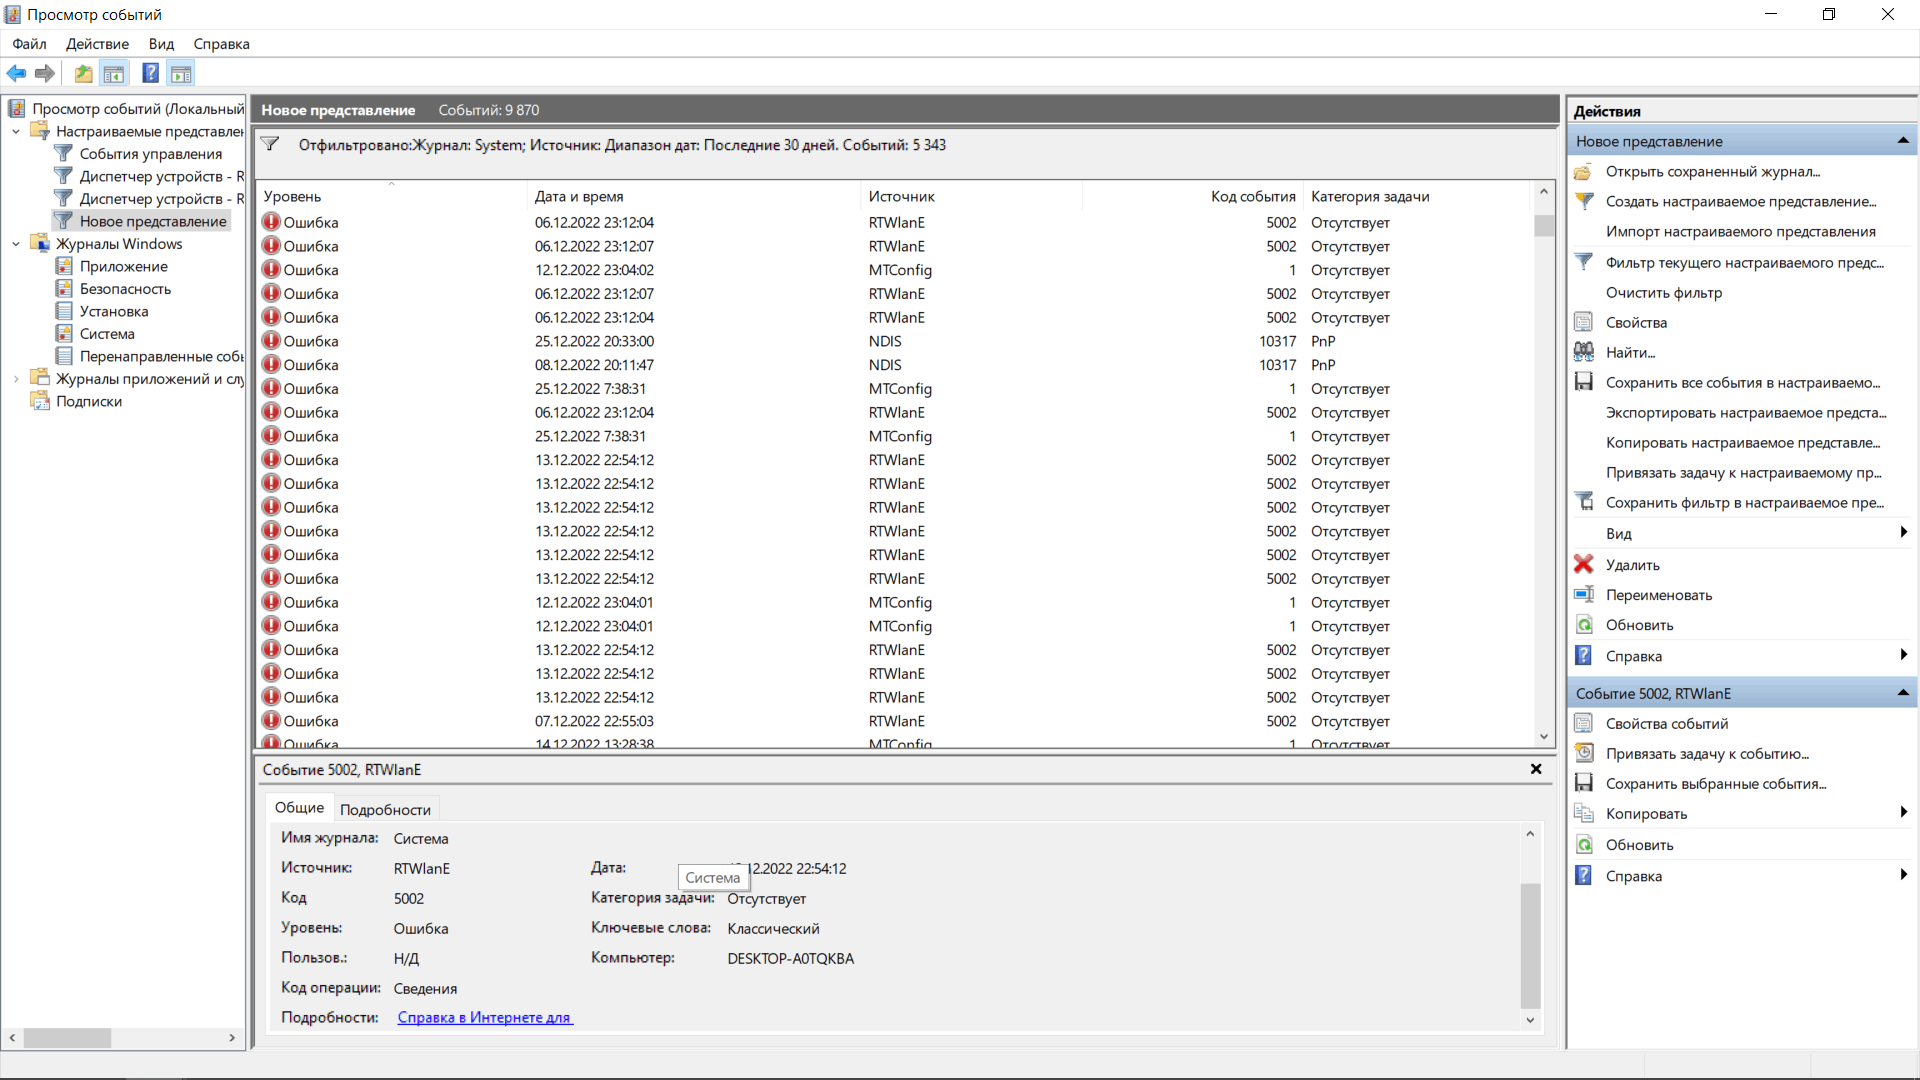Sort by the Категория задачи column header
Screen dimensions: 1920x1080
coord(1416,196)
